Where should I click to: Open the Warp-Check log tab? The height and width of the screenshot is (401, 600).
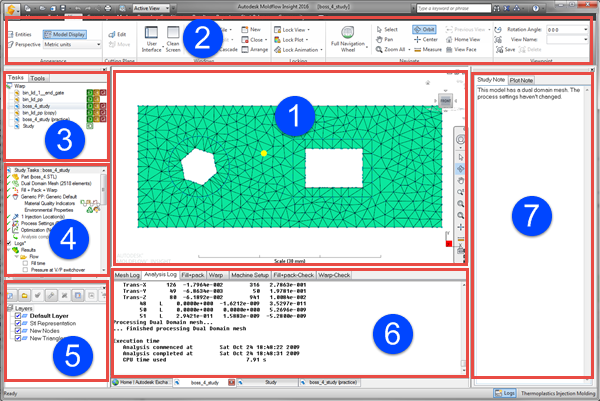click(334, 275)
